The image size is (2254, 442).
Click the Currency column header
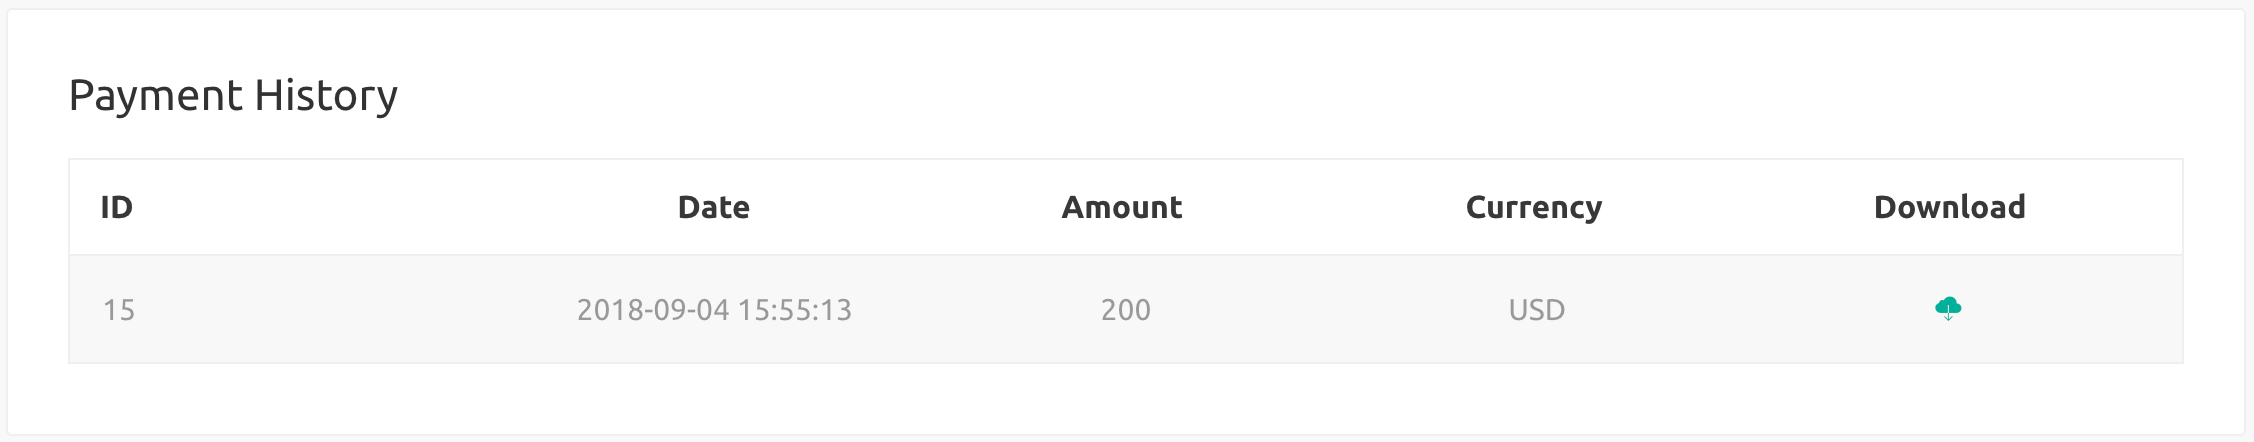pyautogui.click(x=1533, y=207)
